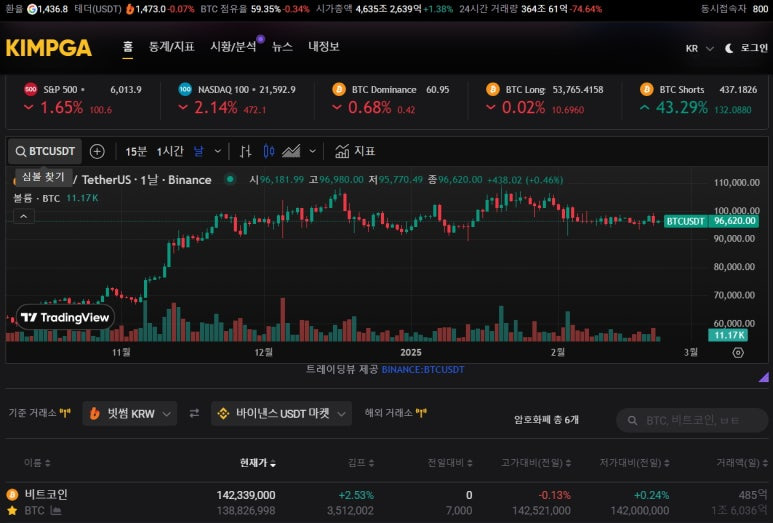Sort by 고가대비(전일) column
773x523 pixels.
tap(536, 463)
